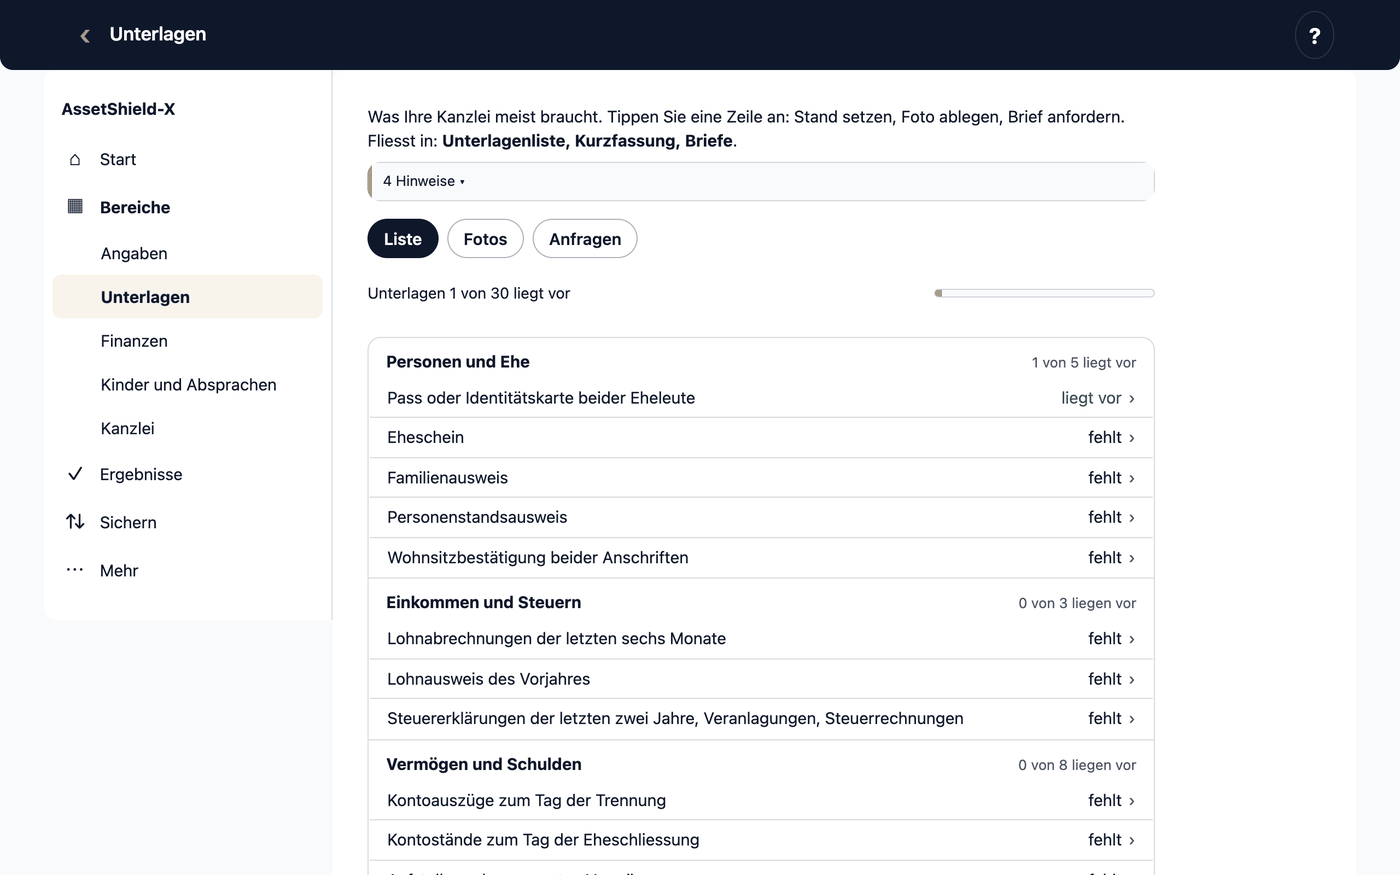Click the Start home icon
Image resolution: width=1400 pixels, height=875 pixels.
click(75, 160)
